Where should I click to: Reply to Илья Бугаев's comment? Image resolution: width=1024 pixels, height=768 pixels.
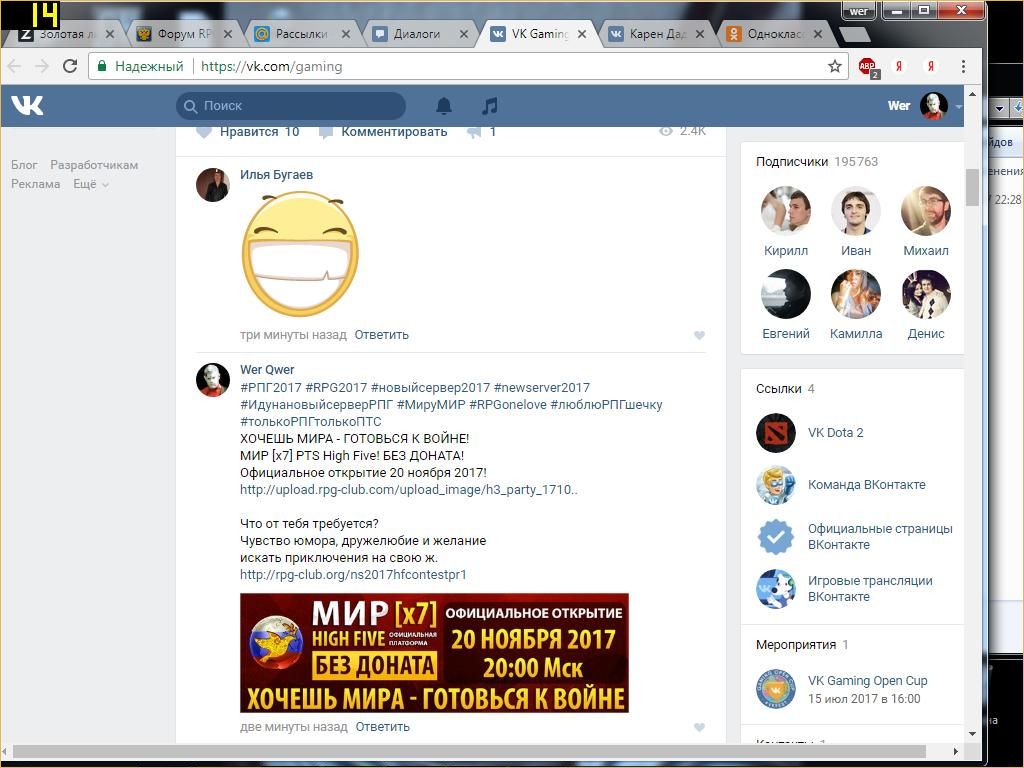381,335
